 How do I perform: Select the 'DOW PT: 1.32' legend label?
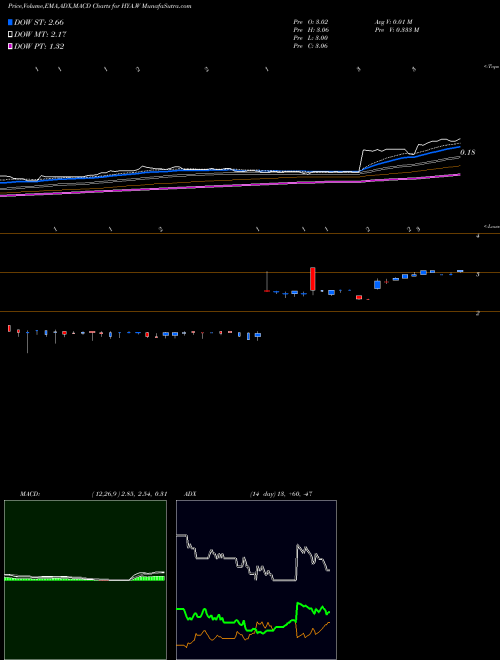coord(39,47)
